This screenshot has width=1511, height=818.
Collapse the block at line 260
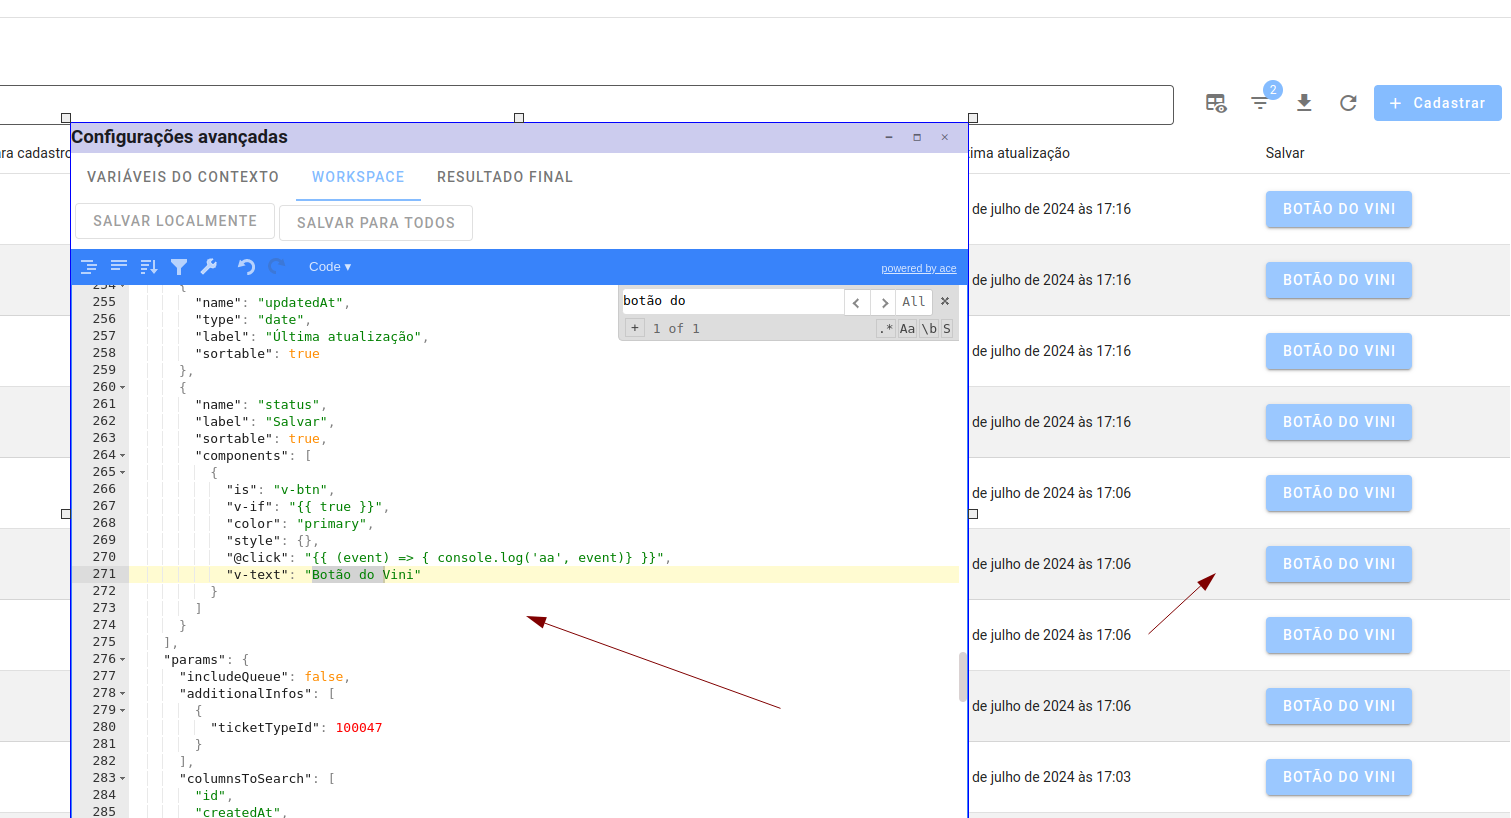tap(123, 387)
